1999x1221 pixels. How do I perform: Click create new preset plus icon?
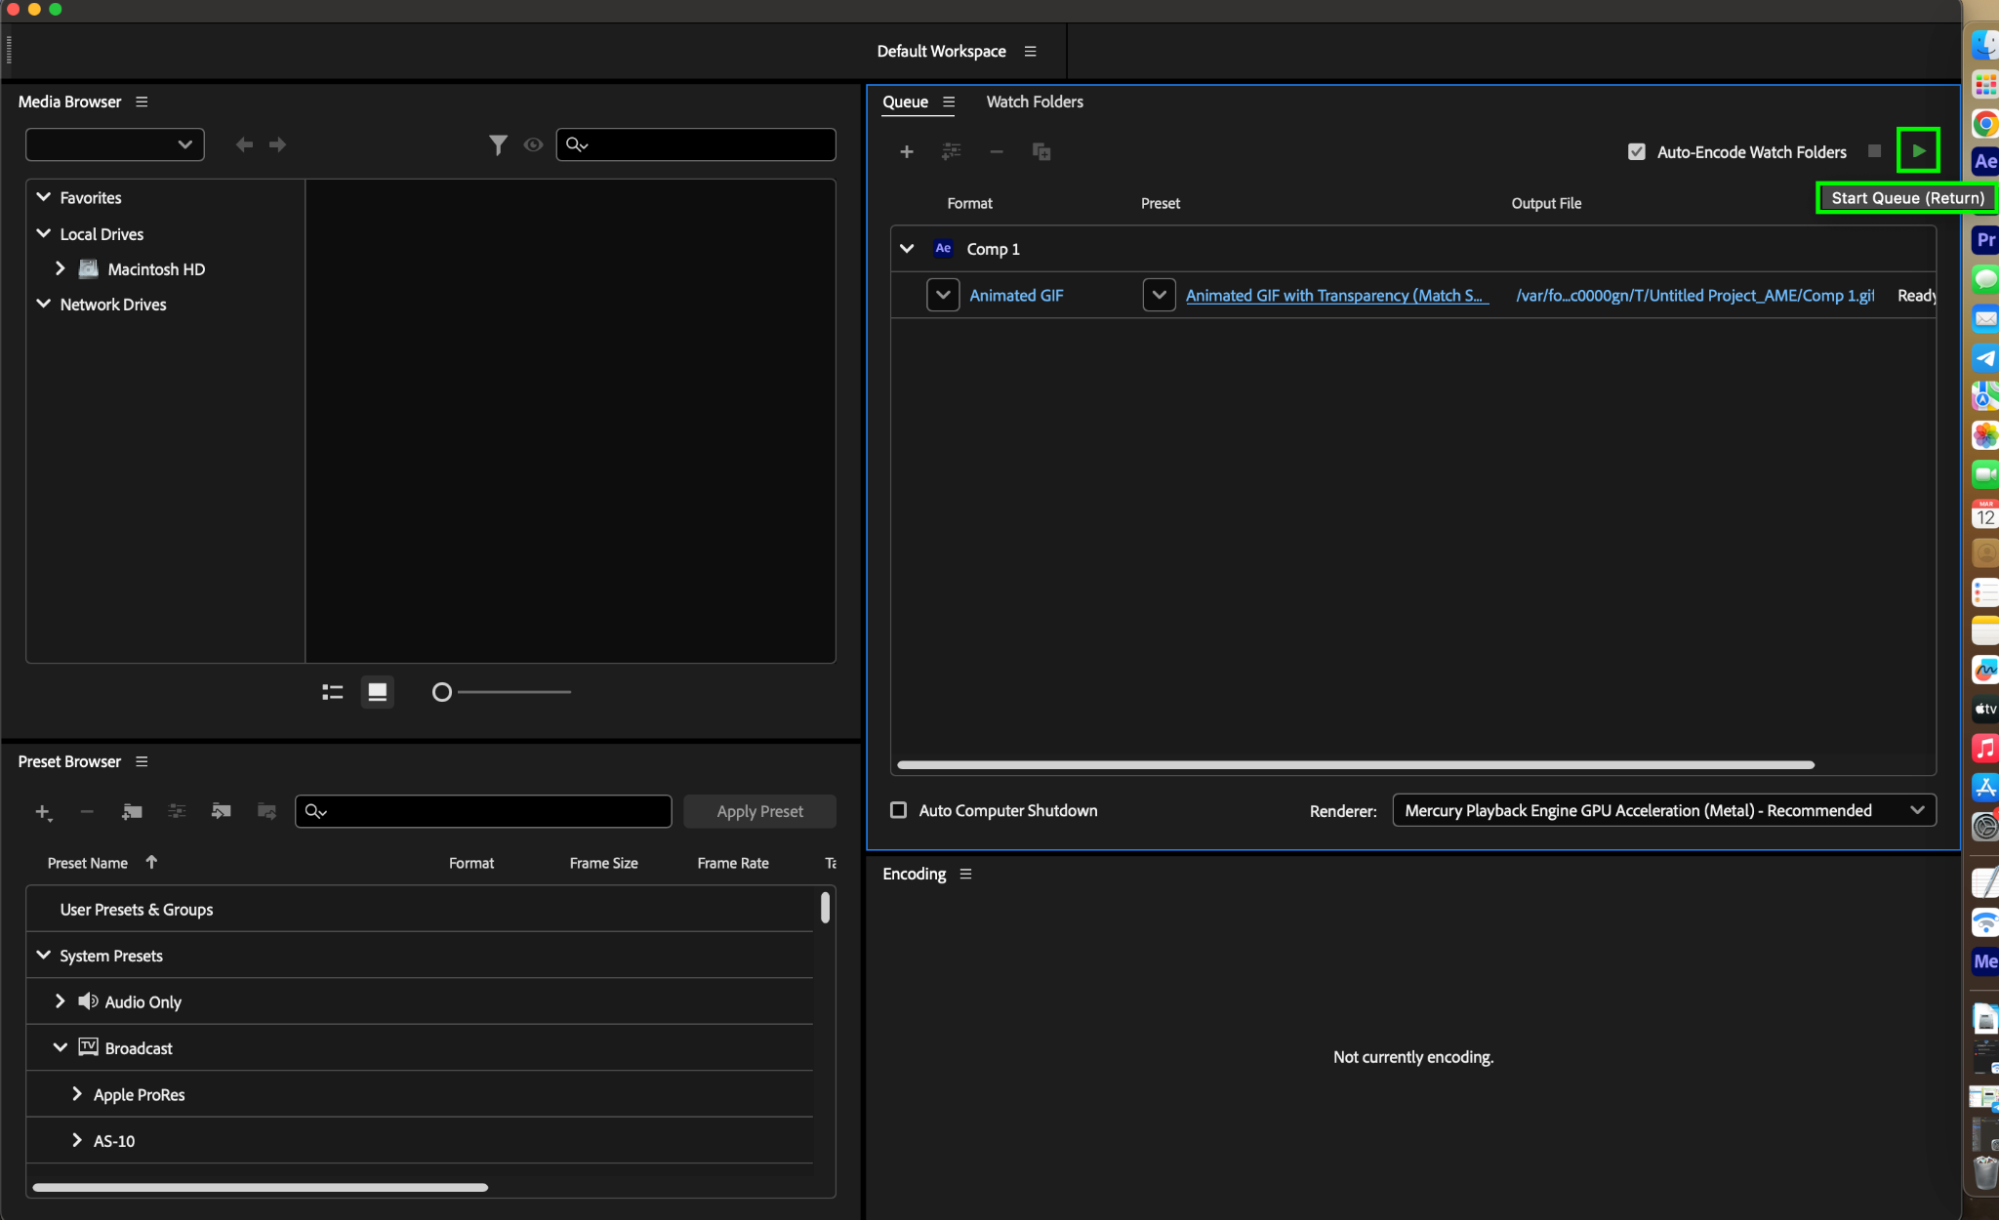[43, 812]
